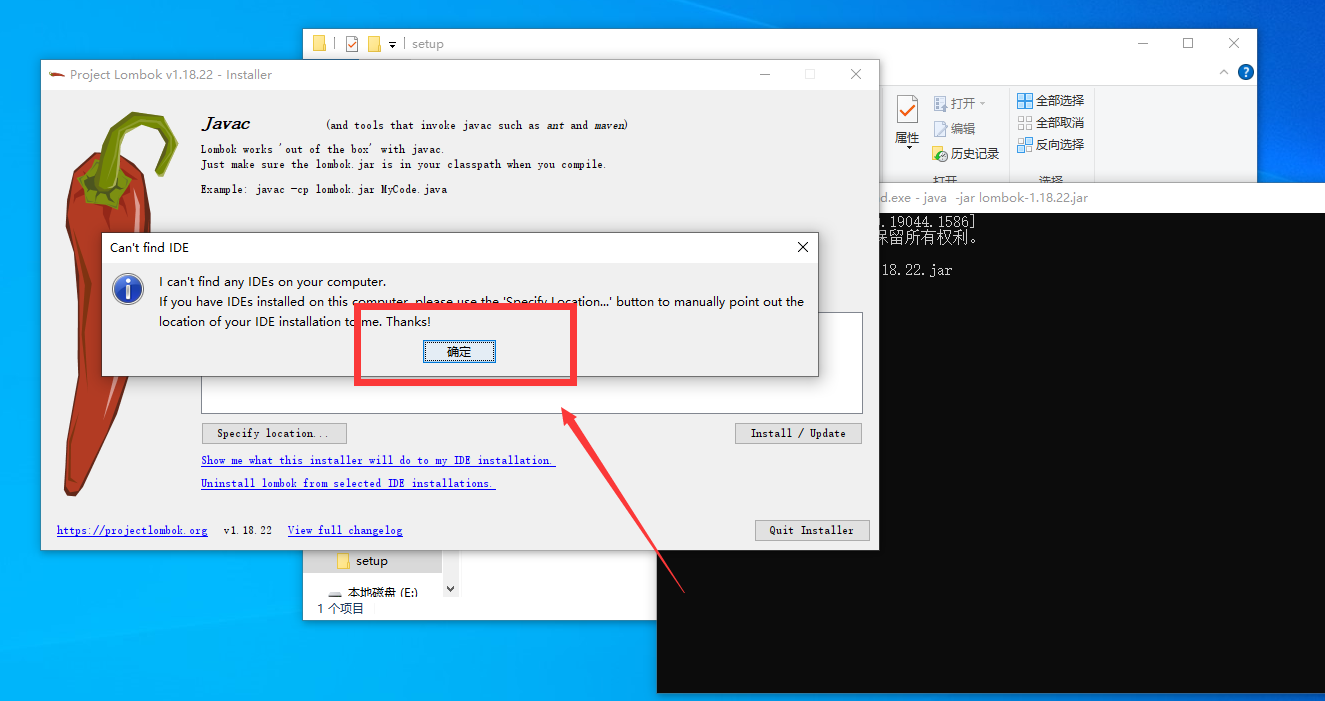Click the '1 个项目' status bar text
Screen dimensions: 1325x701
(341, 608)
